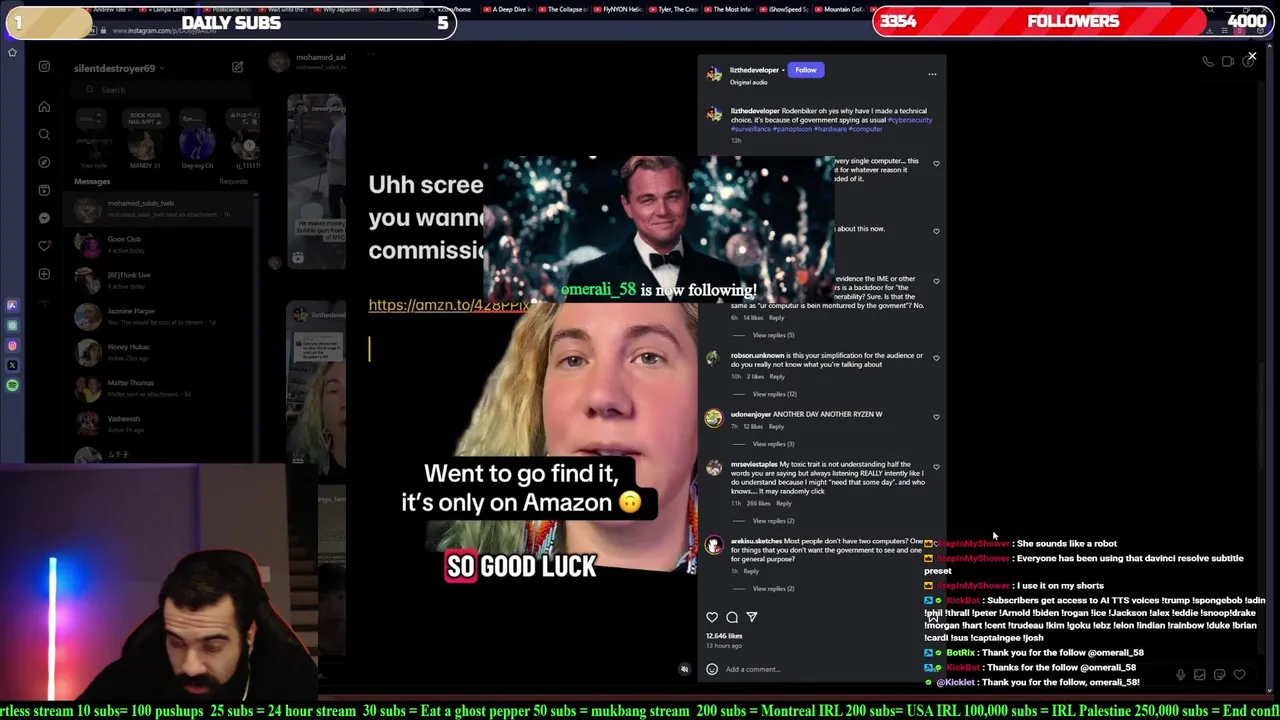This screenshot has width=1280, height=720.
Task: View the '12,646 likes' list
Action: point(724,636)
